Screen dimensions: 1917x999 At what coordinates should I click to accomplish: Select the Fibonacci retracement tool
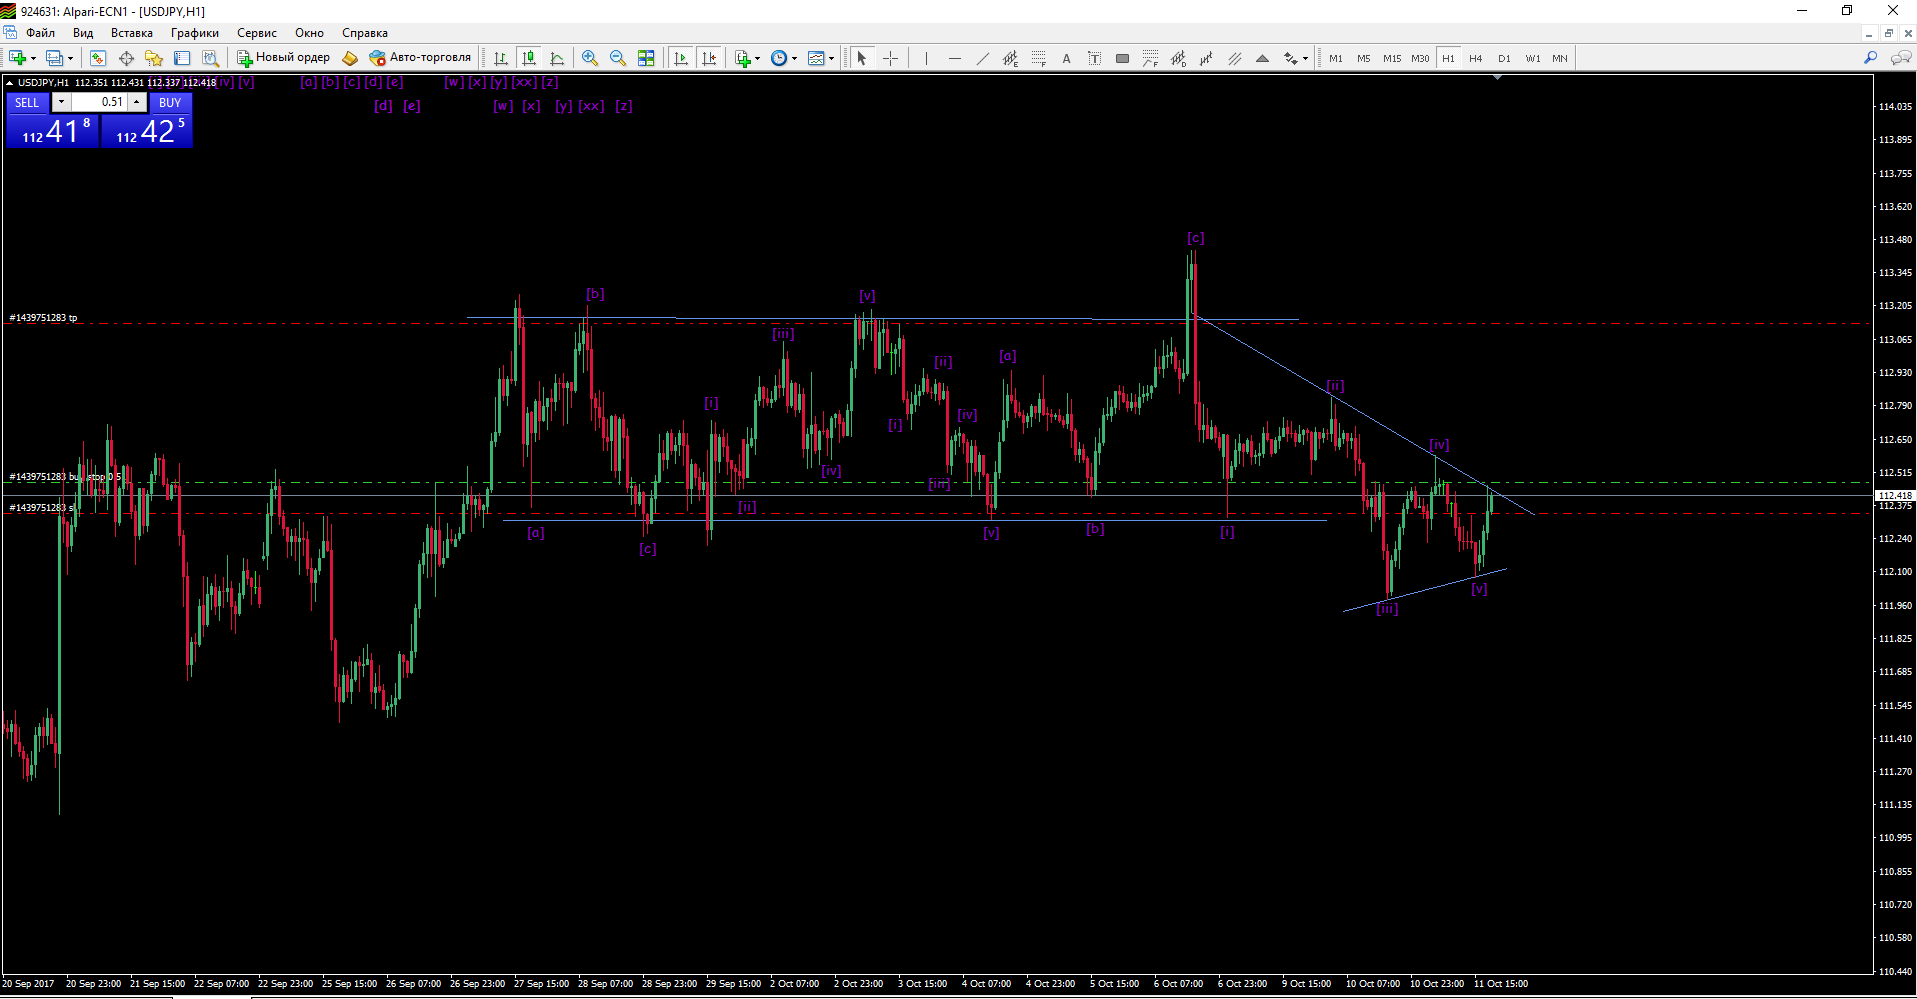coord(1038,58)
